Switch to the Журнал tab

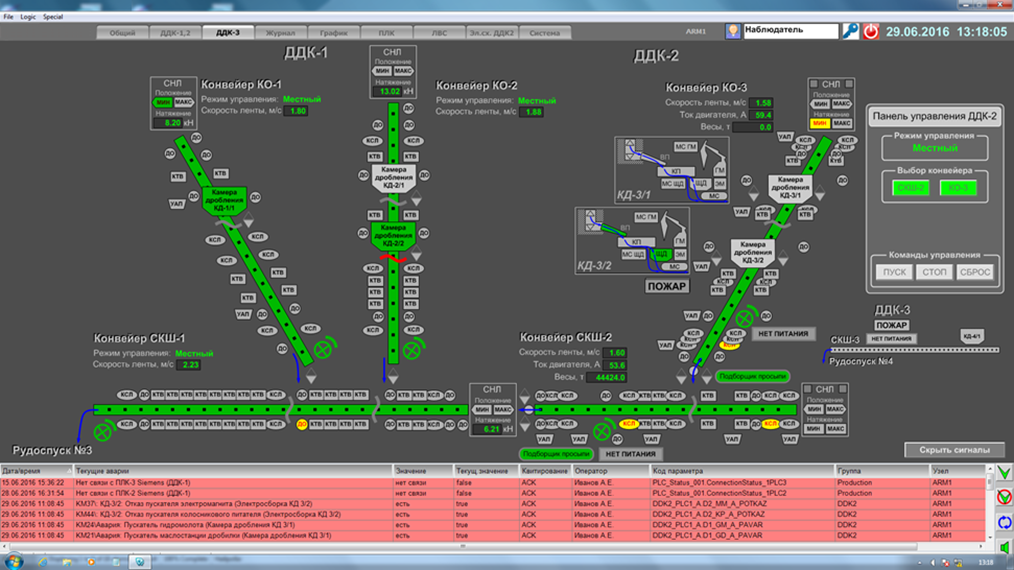tap(280, 33)
